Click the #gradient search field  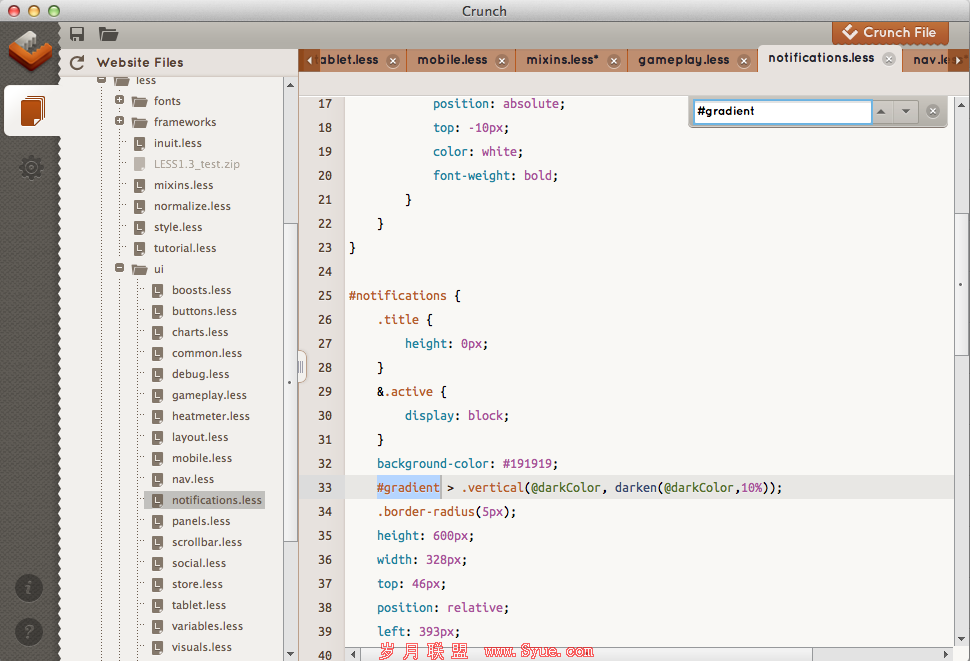[x=782, y=111]
